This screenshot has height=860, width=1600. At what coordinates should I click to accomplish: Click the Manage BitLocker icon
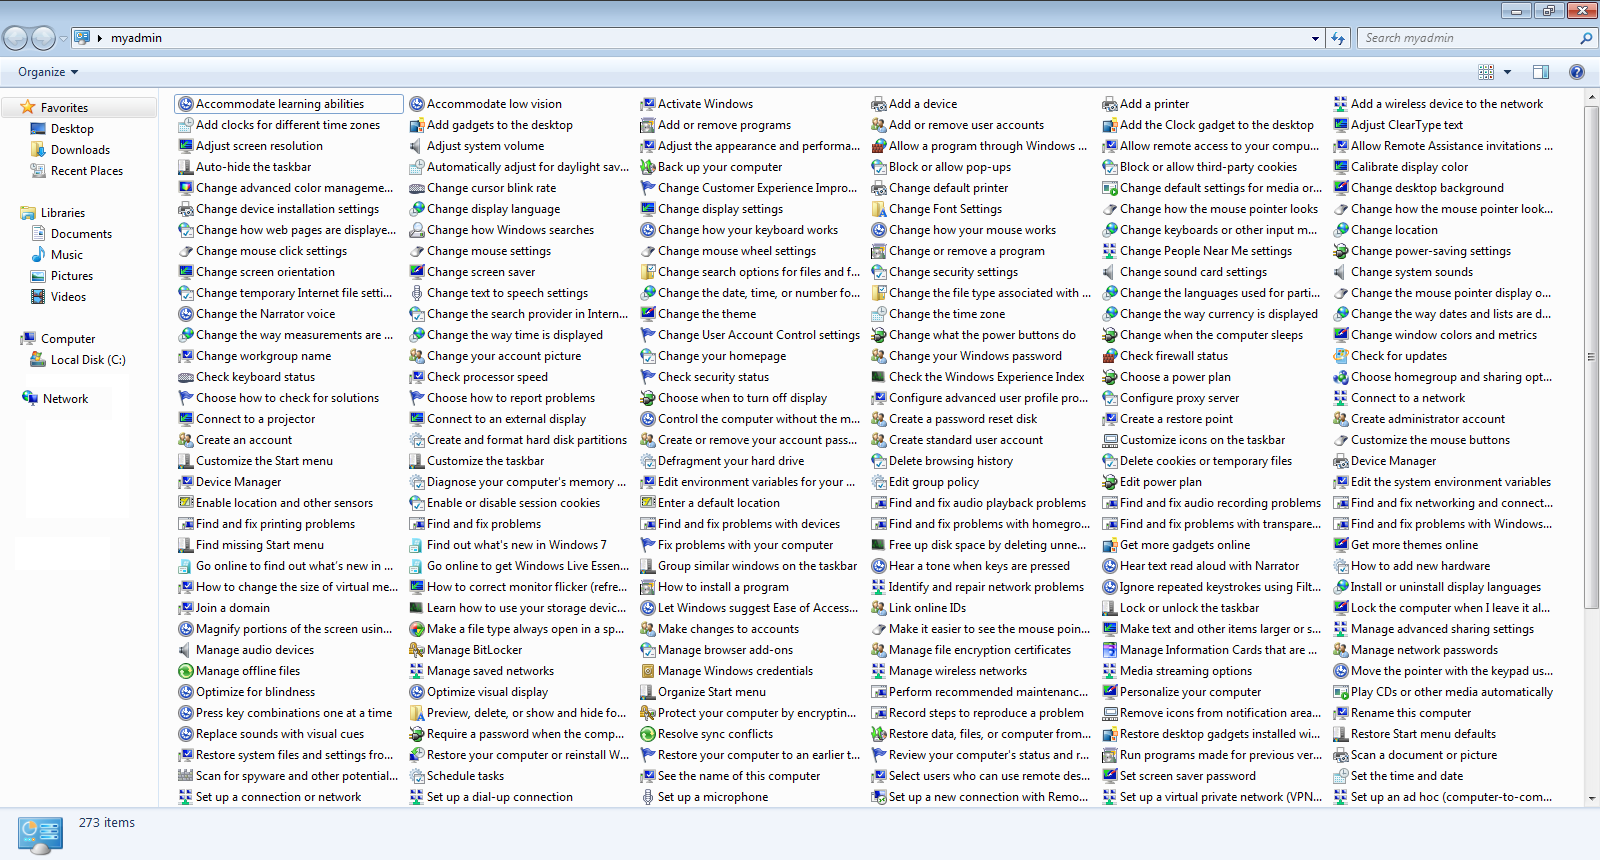pos(417,650)
